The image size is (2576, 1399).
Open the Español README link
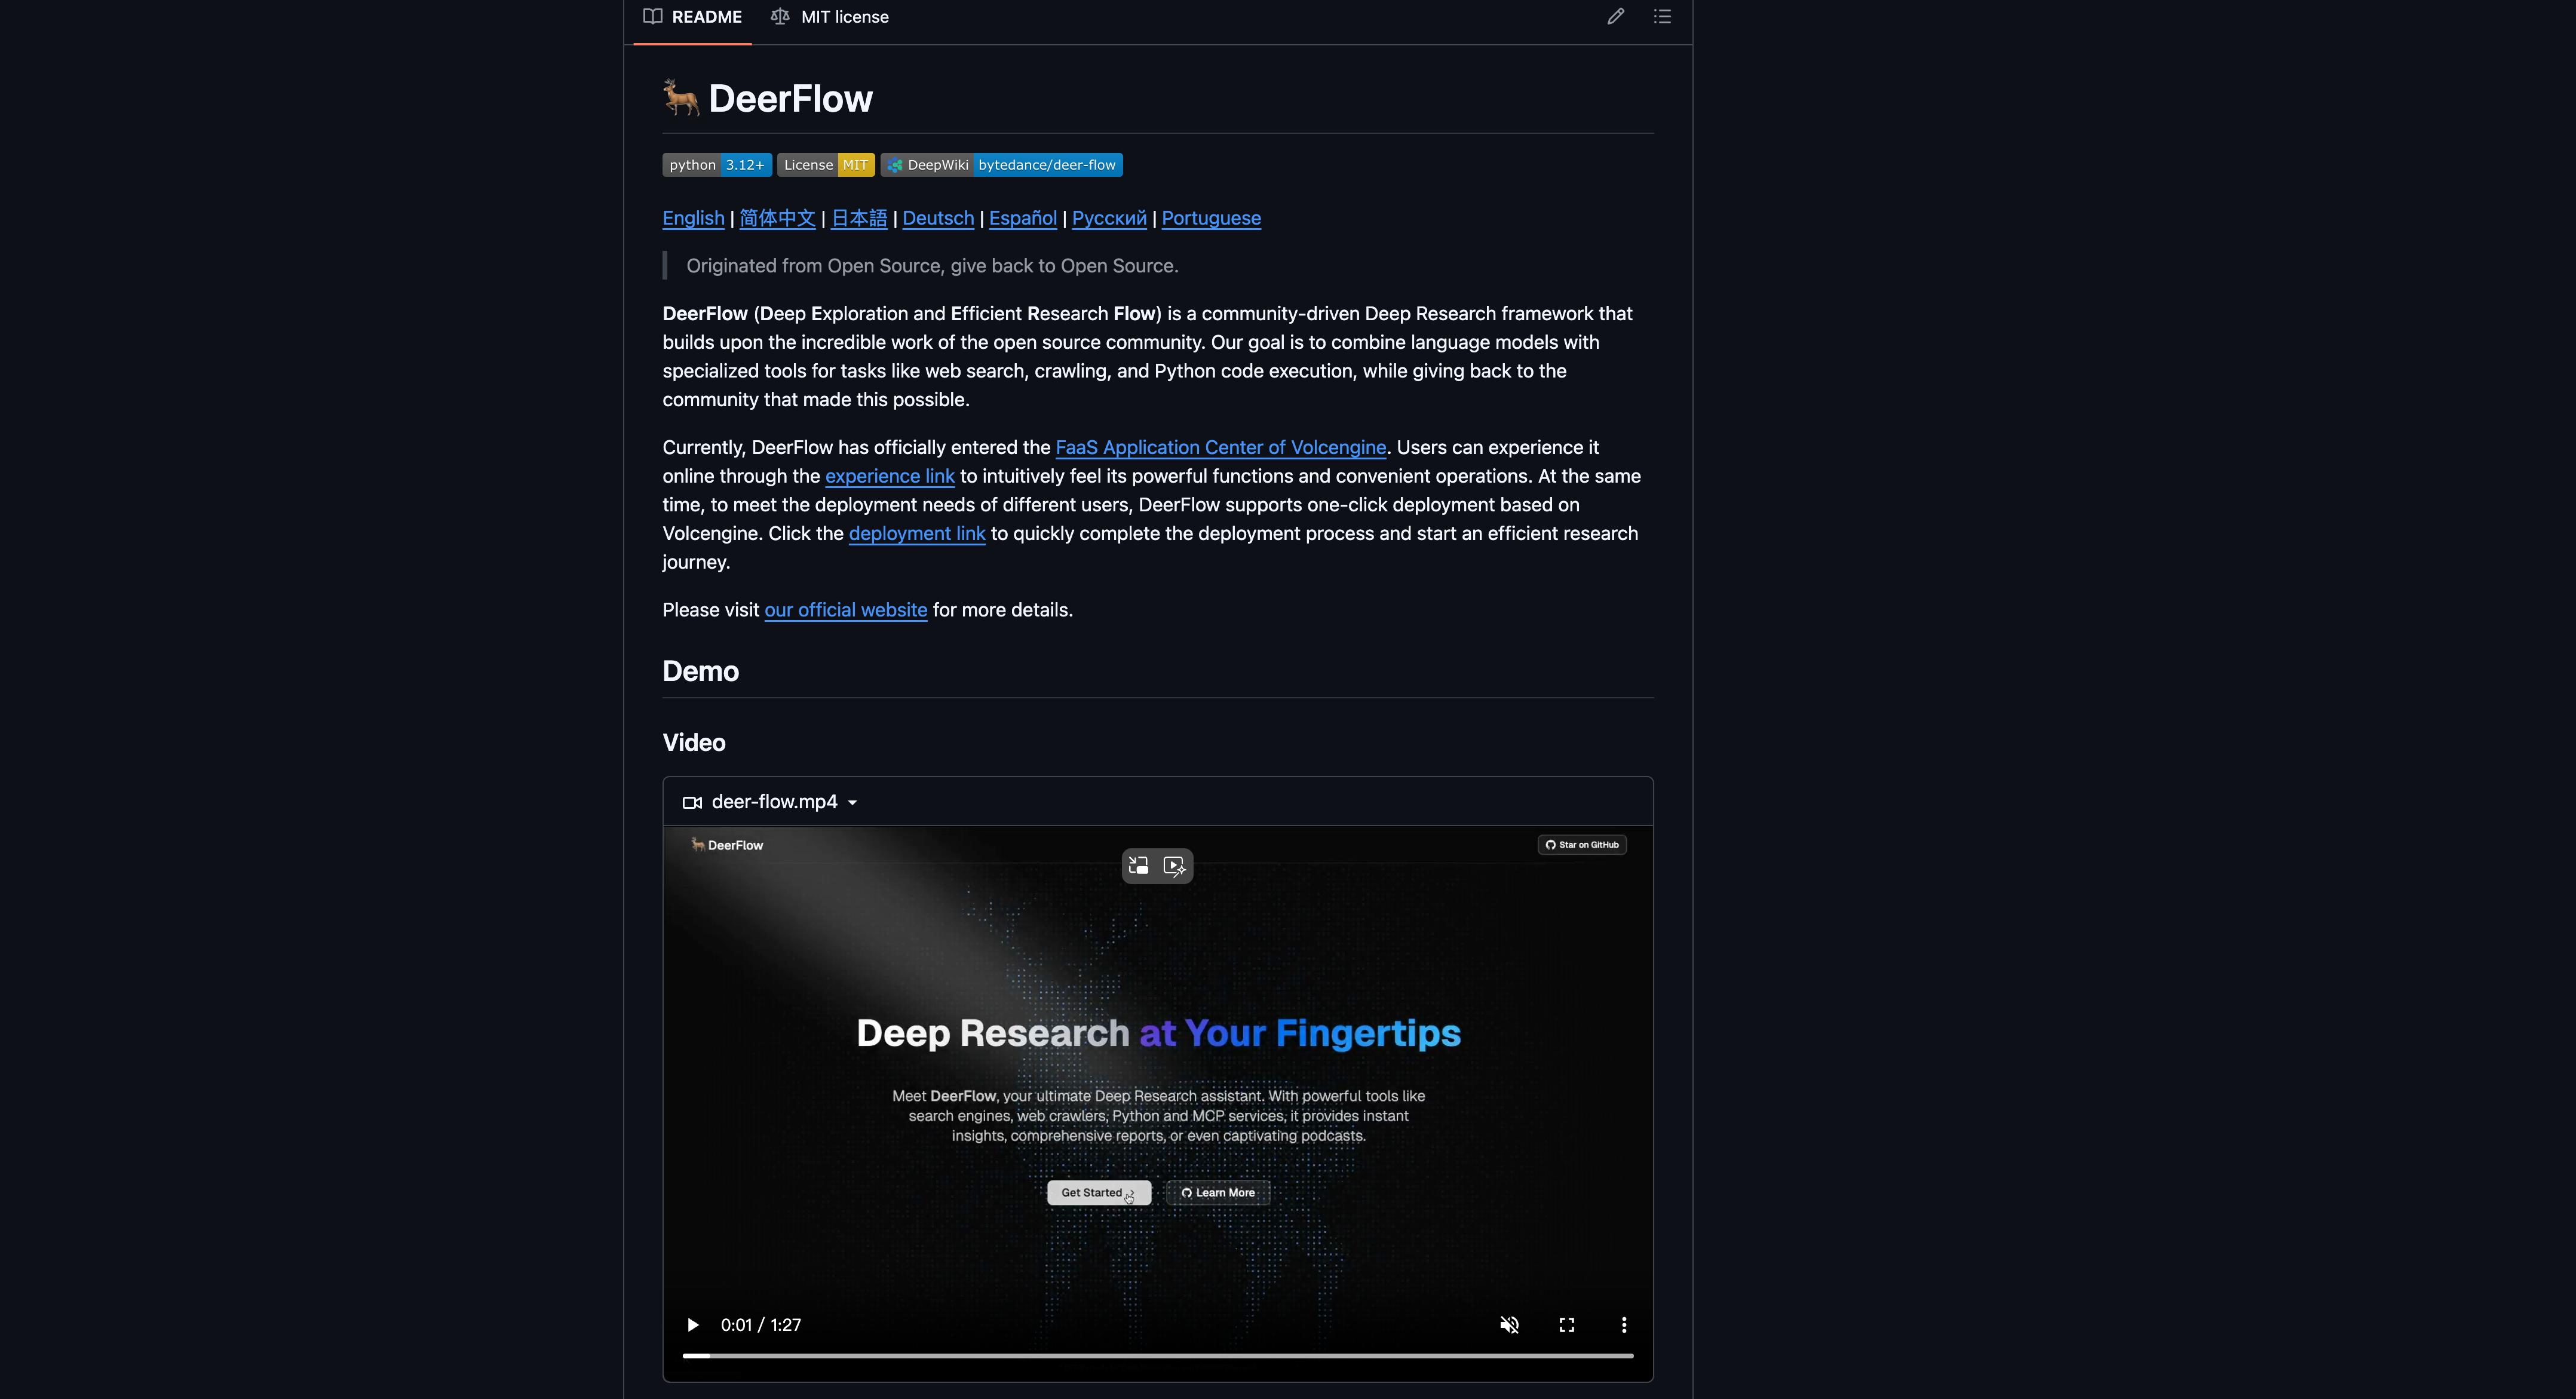(x=1023, y=218)
